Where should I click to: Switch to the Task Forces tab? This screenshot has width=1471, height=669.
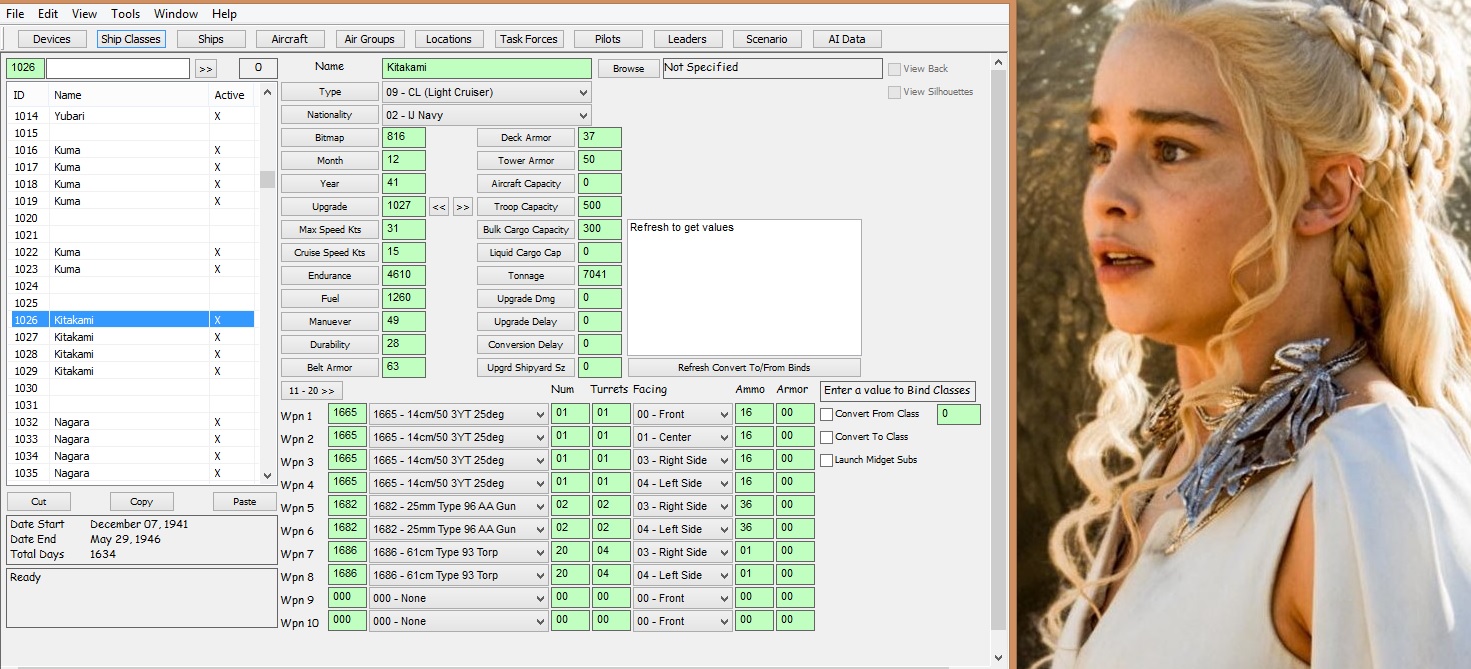click(529, 39)
